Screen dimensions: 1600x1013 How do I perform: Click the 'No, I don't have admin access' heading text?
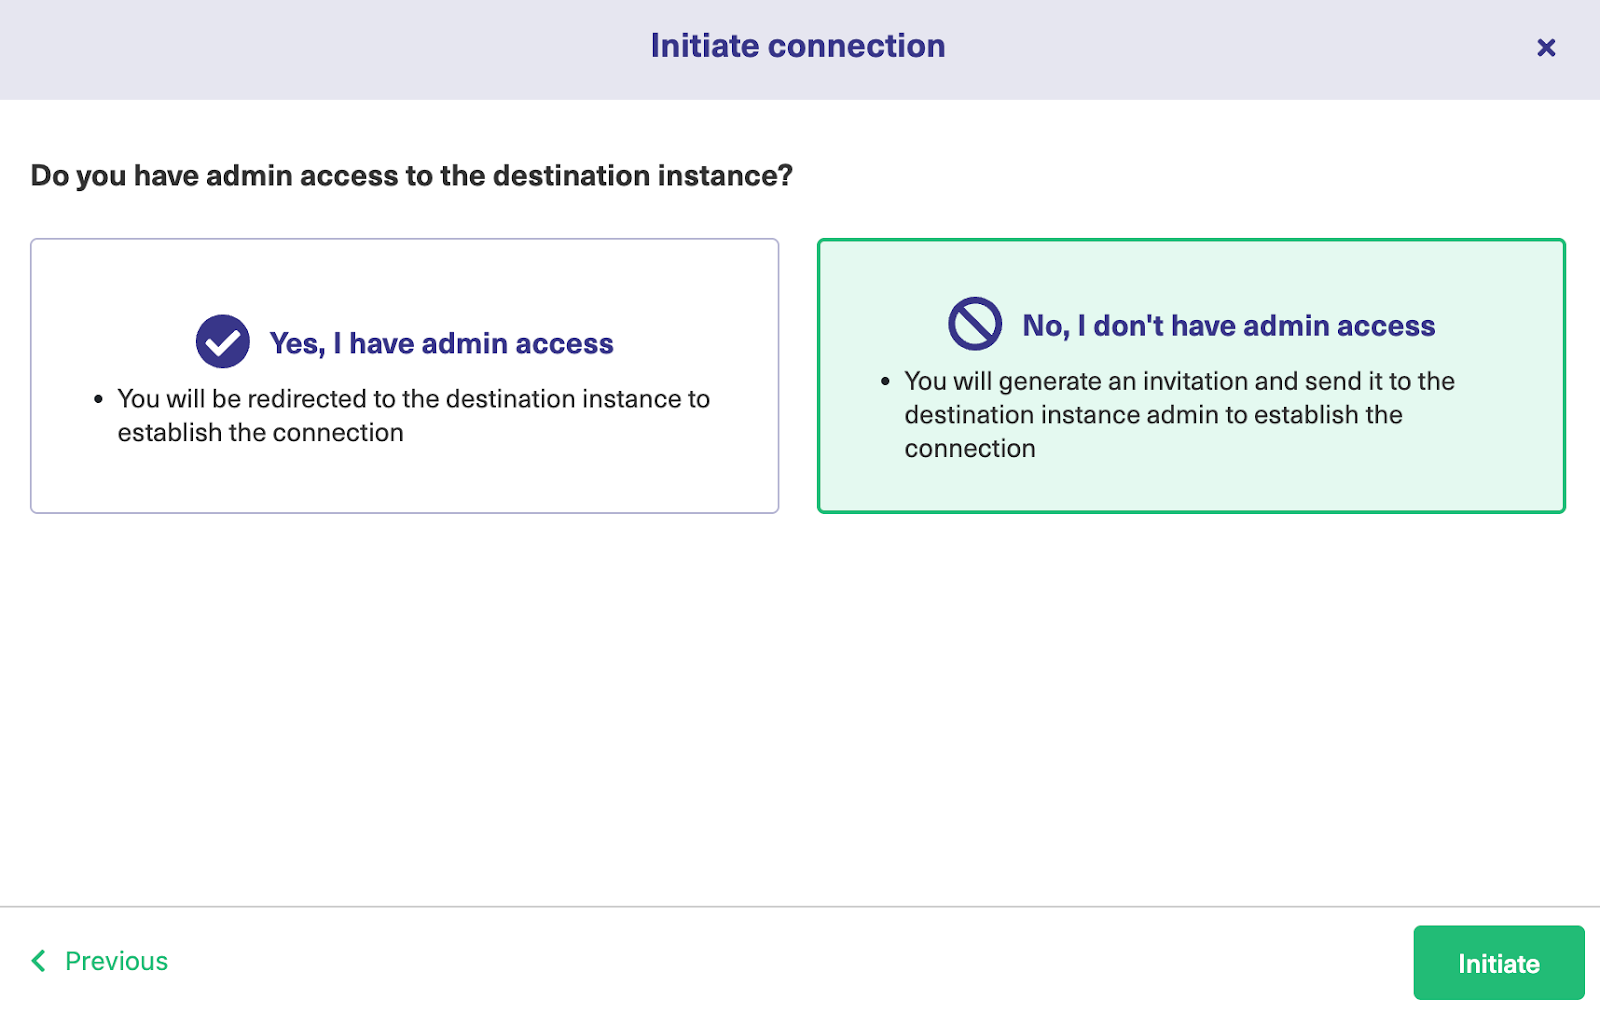pos(1228,325)
